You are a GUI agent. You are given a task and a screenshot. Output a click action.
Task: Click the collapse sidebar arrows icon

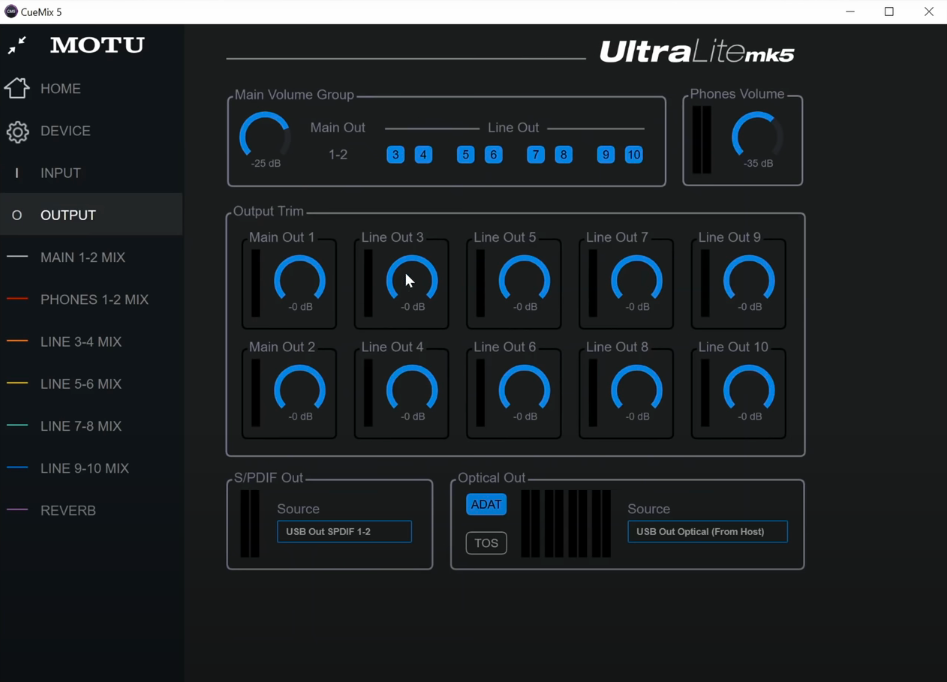[17, 46]
